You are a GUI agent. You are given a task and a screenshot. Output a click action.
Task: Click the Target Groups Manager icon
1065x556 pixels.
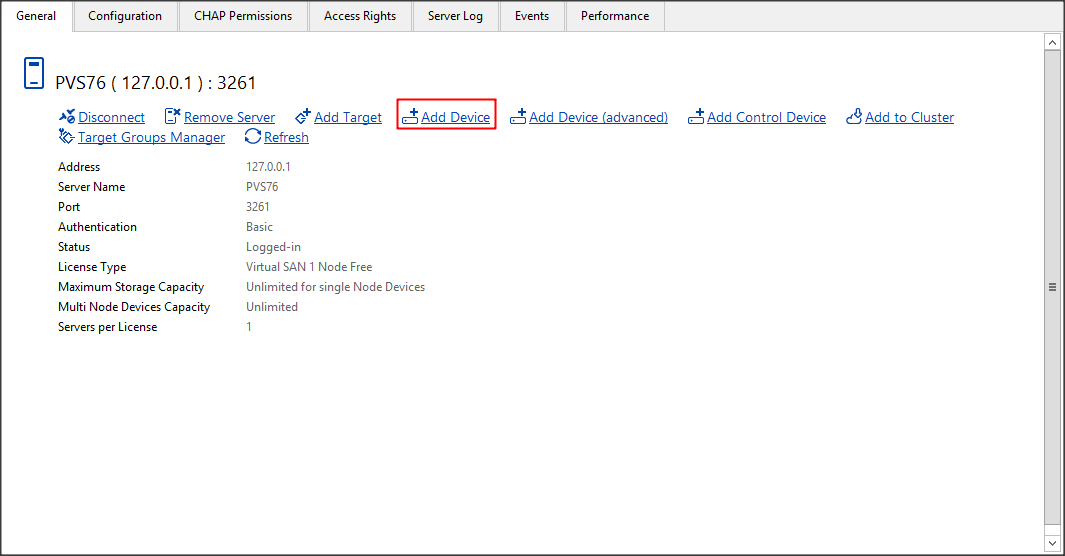pyautogui.click(x=67, y=137)
